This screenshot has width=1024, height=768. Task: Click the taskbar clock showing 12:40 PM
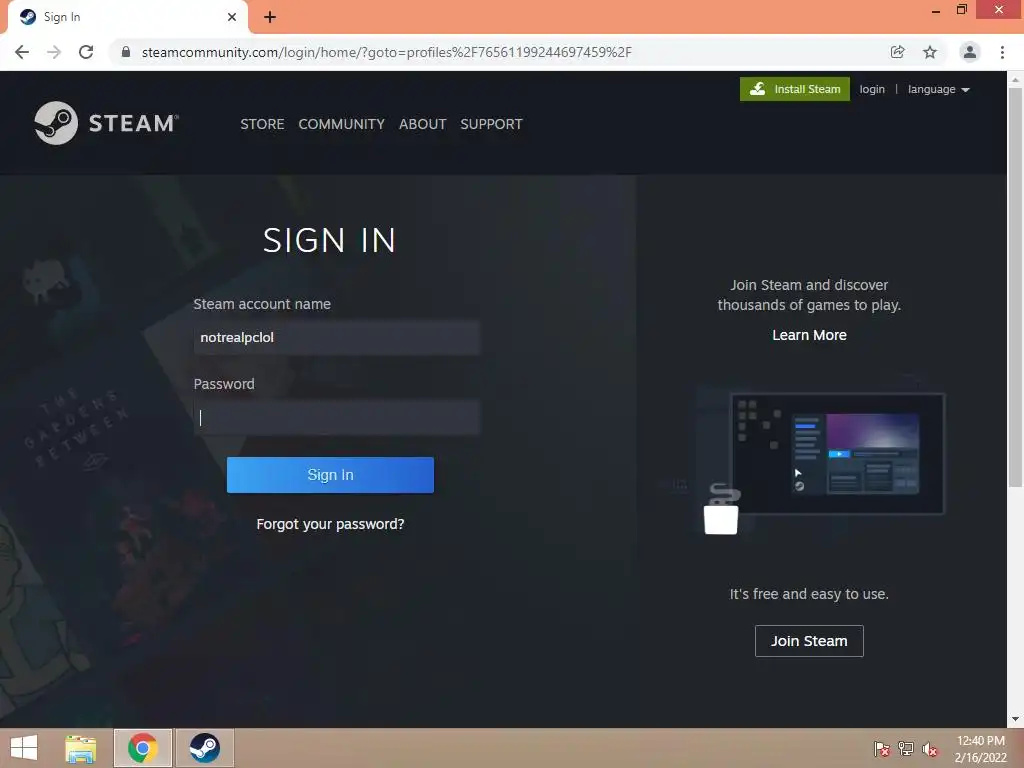980,749
